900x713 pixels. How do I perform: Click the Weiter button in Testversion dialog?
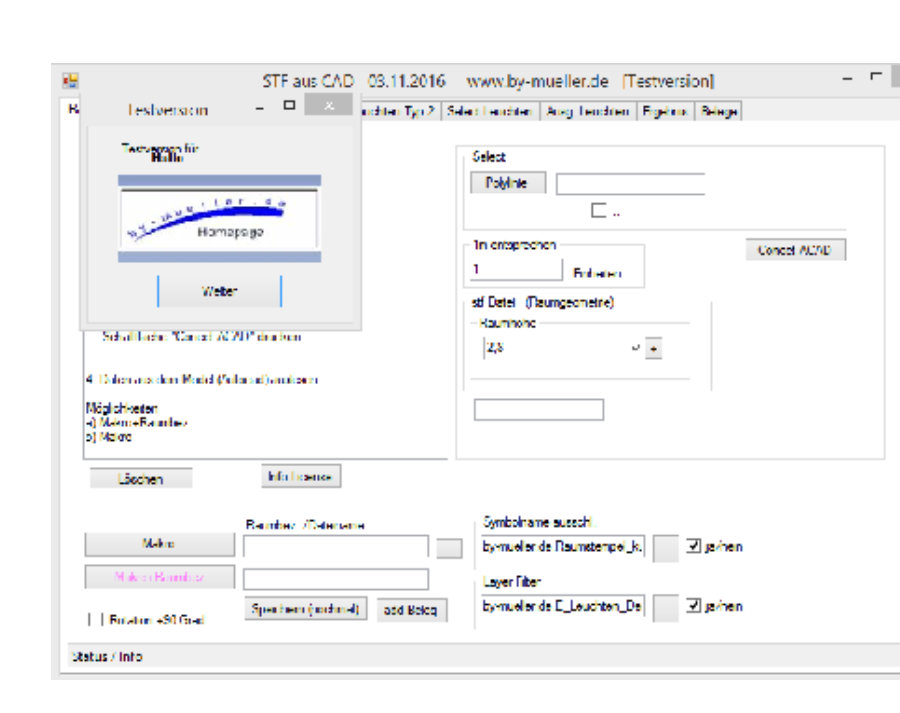point(219,291)
